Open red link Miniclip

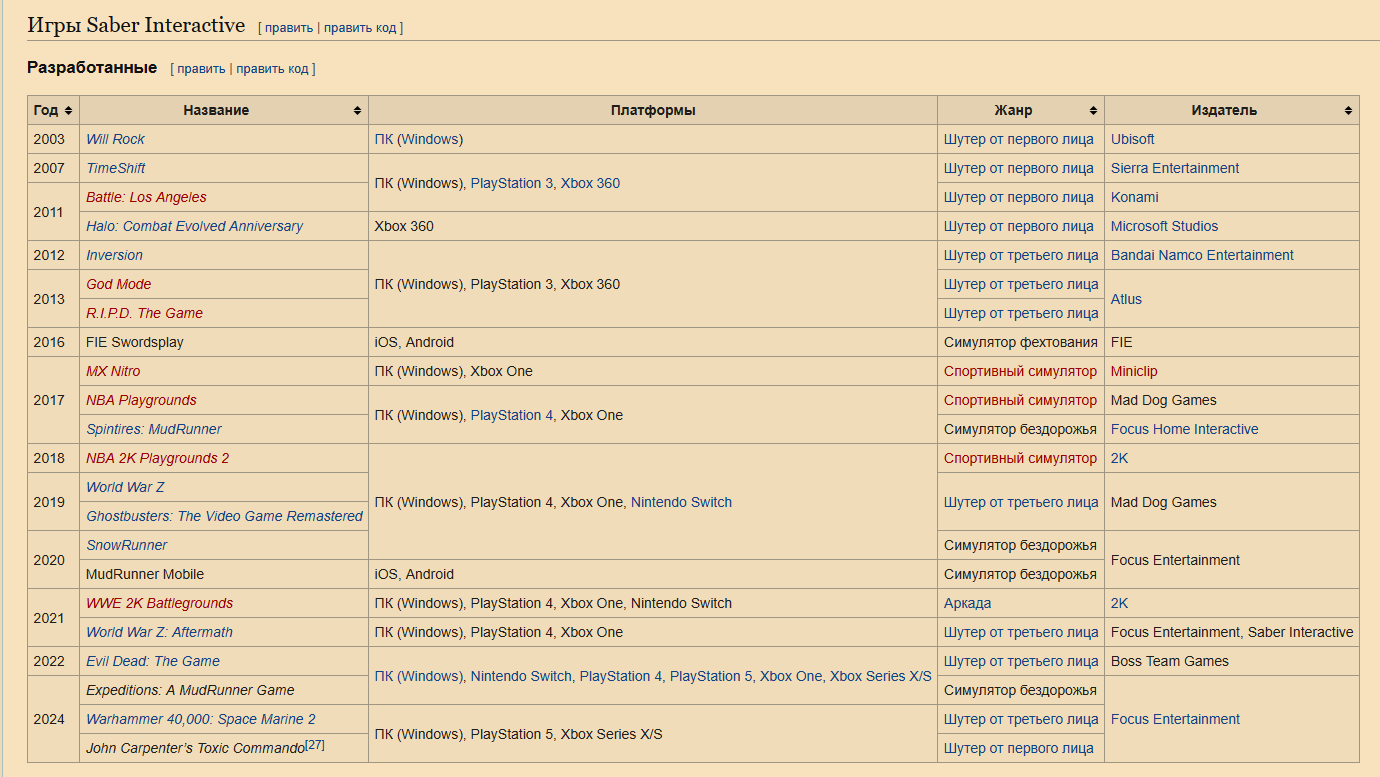1134,371
